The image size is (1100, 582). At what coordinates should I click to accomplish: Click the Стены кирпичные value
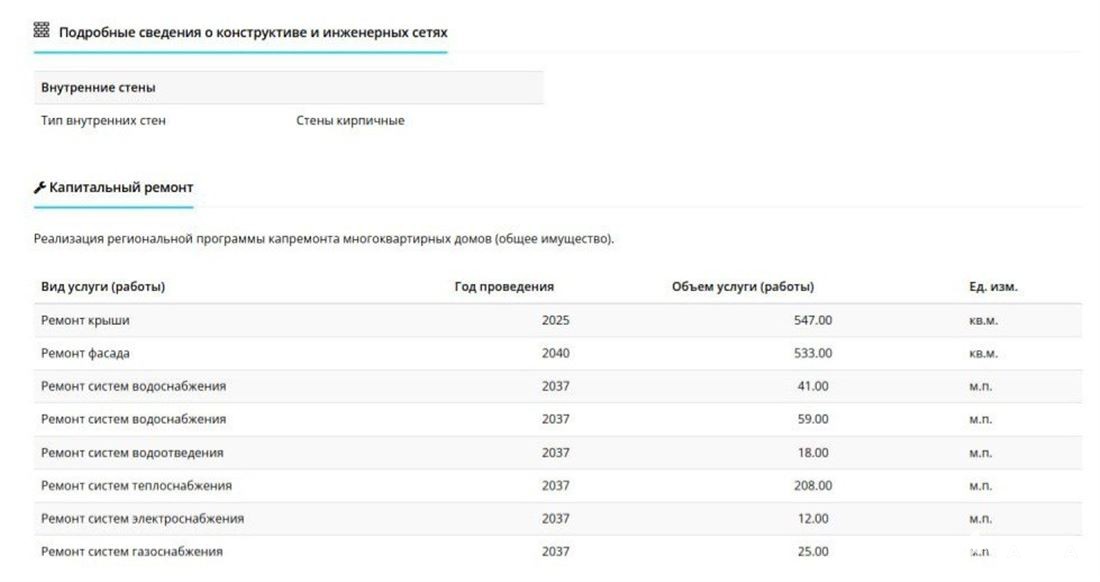click(350, 121)
